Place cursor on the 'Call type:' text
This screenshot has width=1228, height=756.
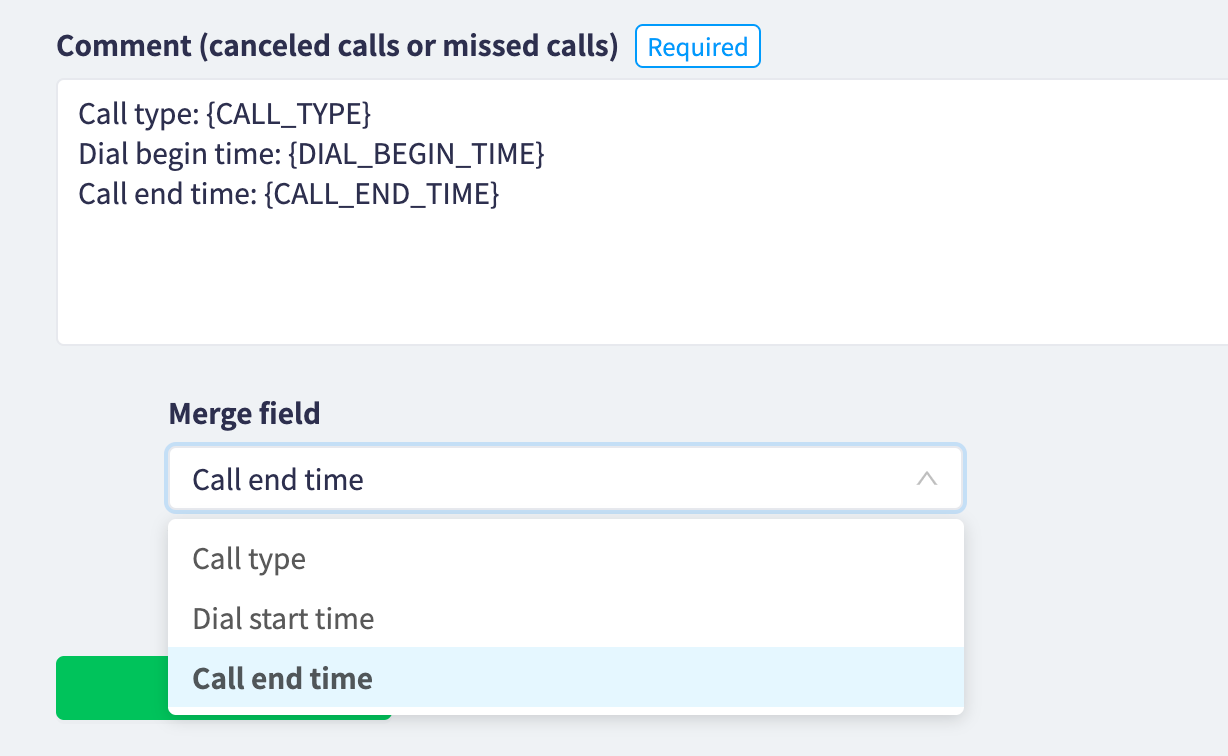point(138,114)
